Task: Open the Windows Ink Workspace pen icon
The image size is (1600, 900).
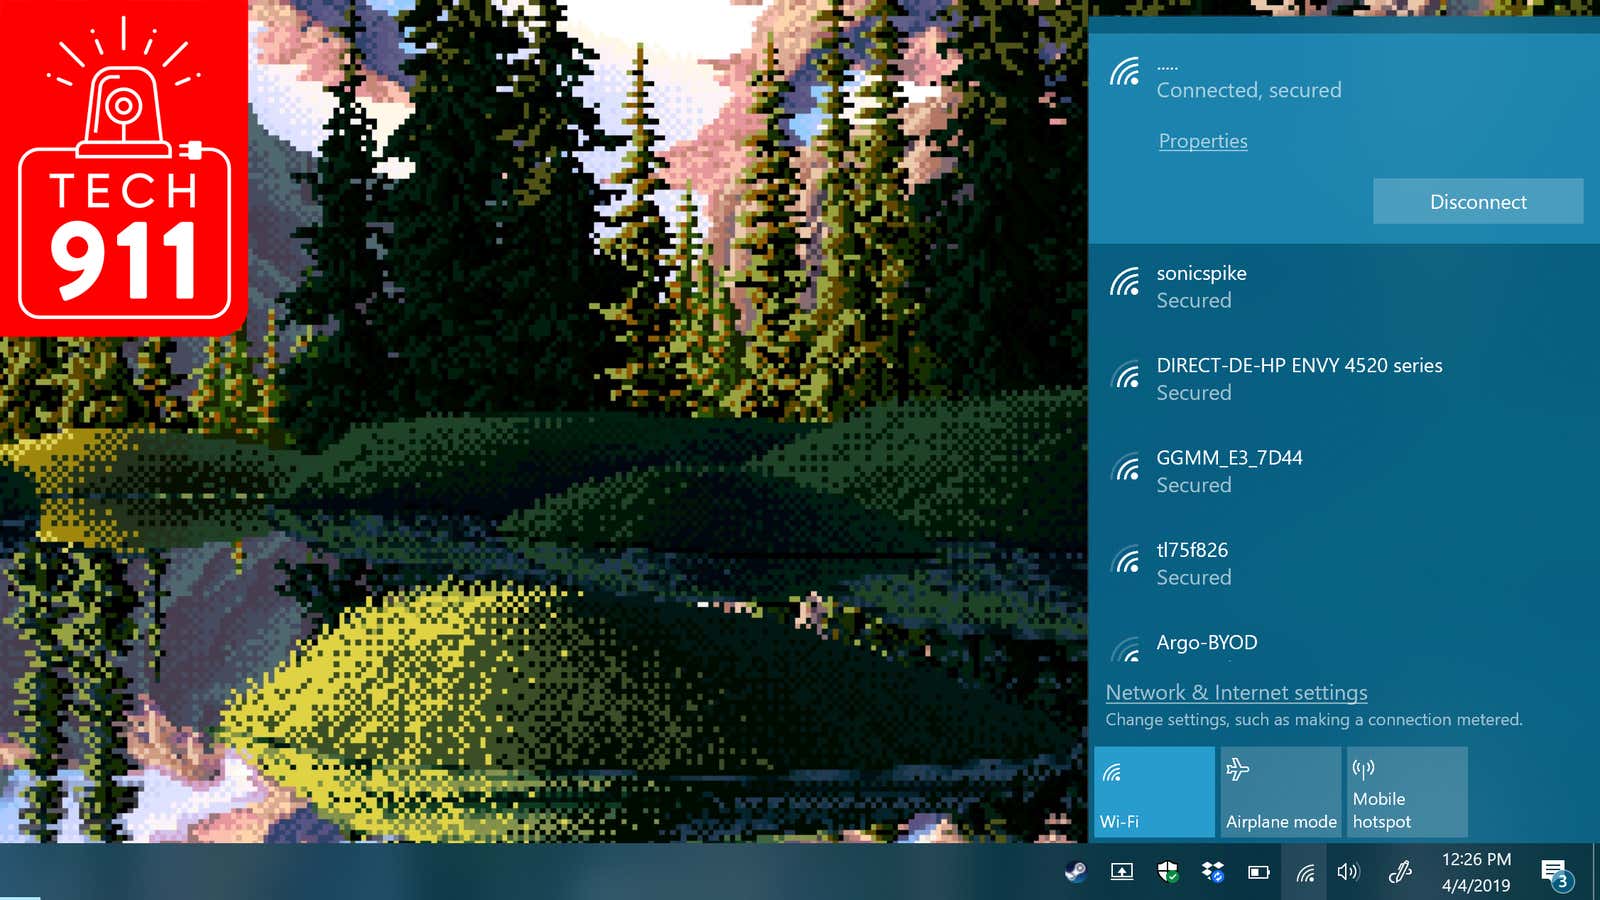Action: (1400, 872)
